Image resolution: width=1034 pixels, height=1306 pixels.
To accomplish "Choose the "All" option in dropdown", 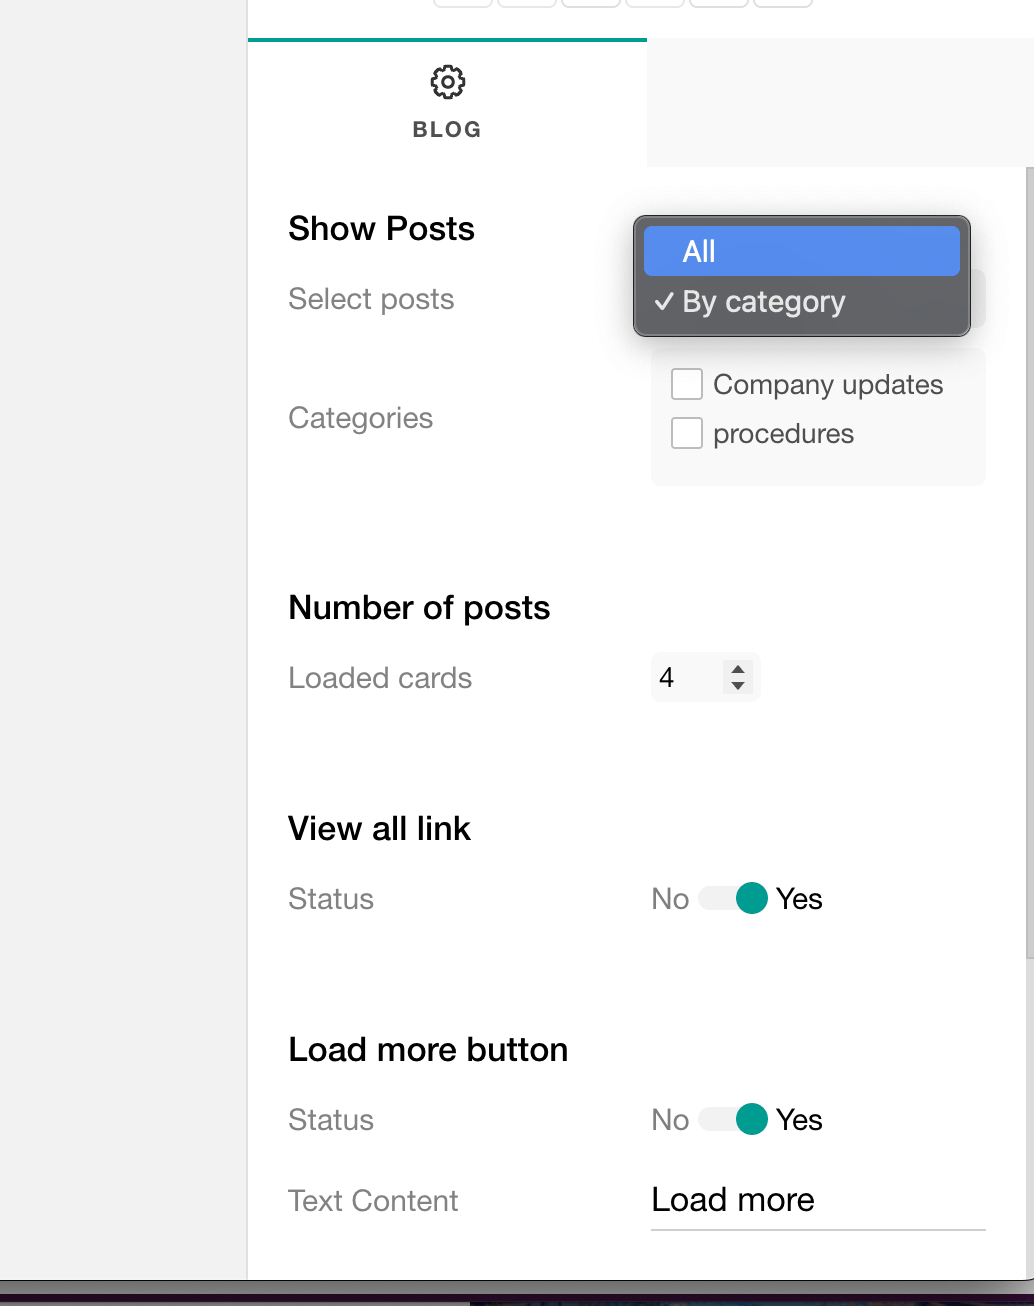I will [801, 251].
